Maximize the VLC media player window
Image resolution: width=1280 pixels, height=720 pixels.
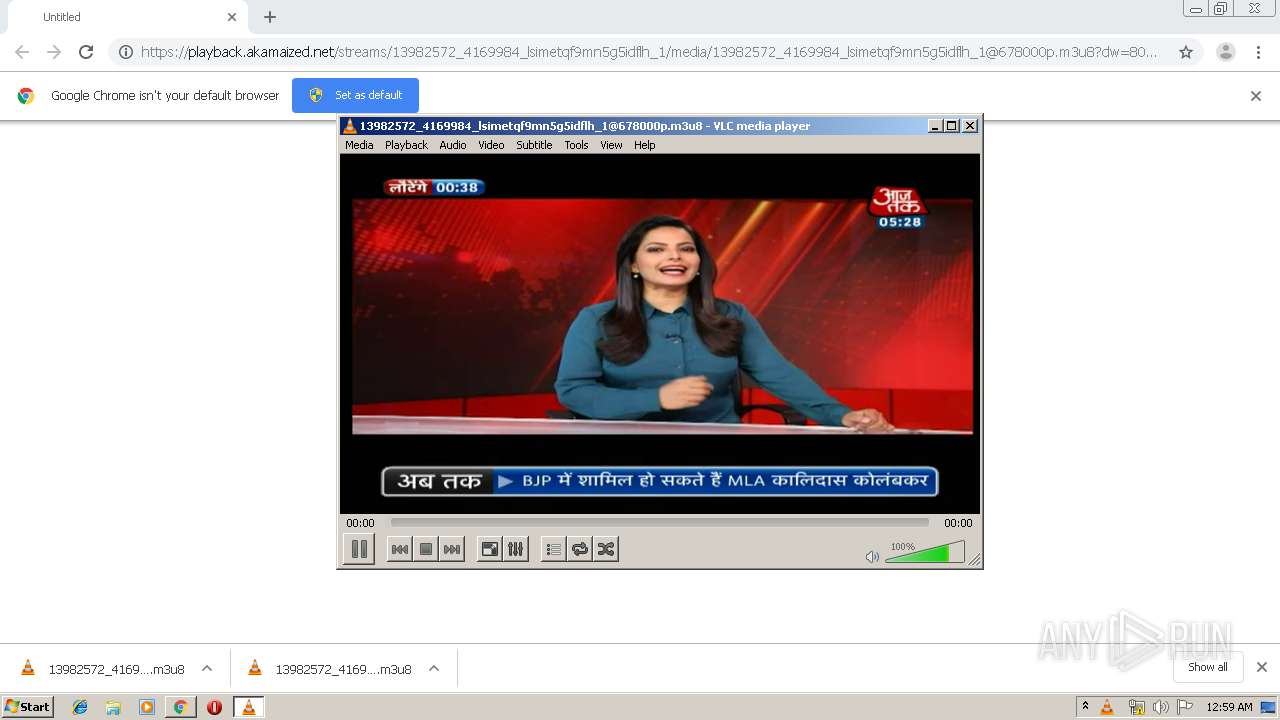tap(952, 126)
